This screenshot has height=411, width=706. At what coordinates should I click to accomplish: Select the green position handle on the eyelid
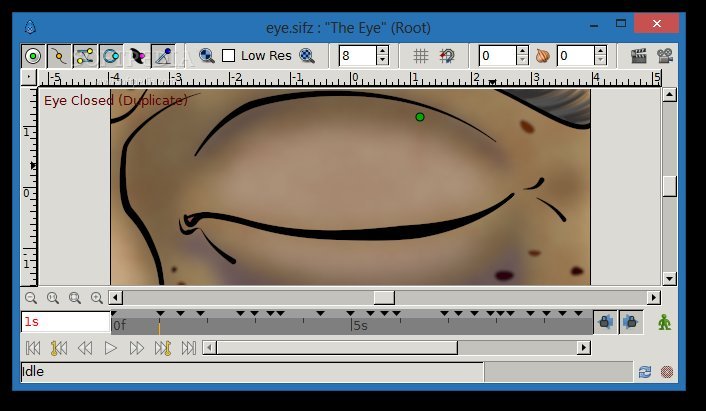click(420, 117)
